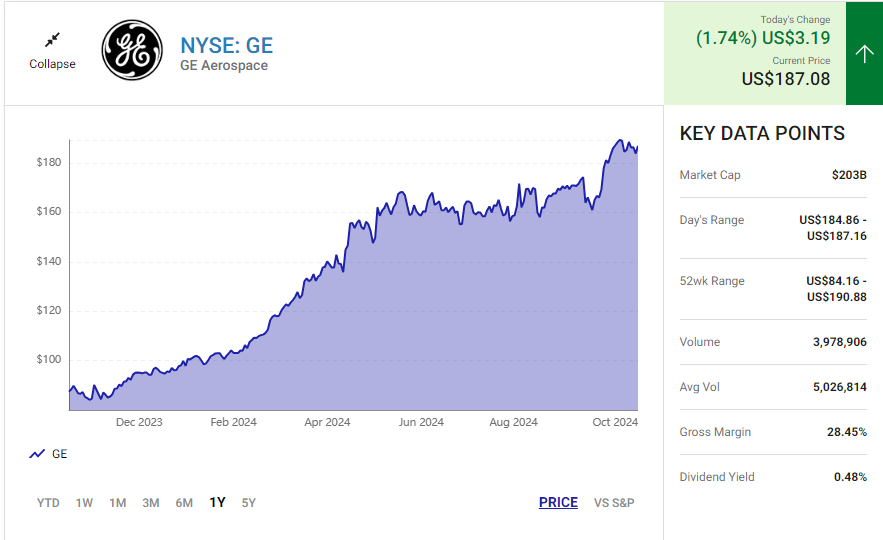The width and height of the screenshot is (883, 540).
Task: Click the Feb 2024 axis label
Action: [233, 422]
